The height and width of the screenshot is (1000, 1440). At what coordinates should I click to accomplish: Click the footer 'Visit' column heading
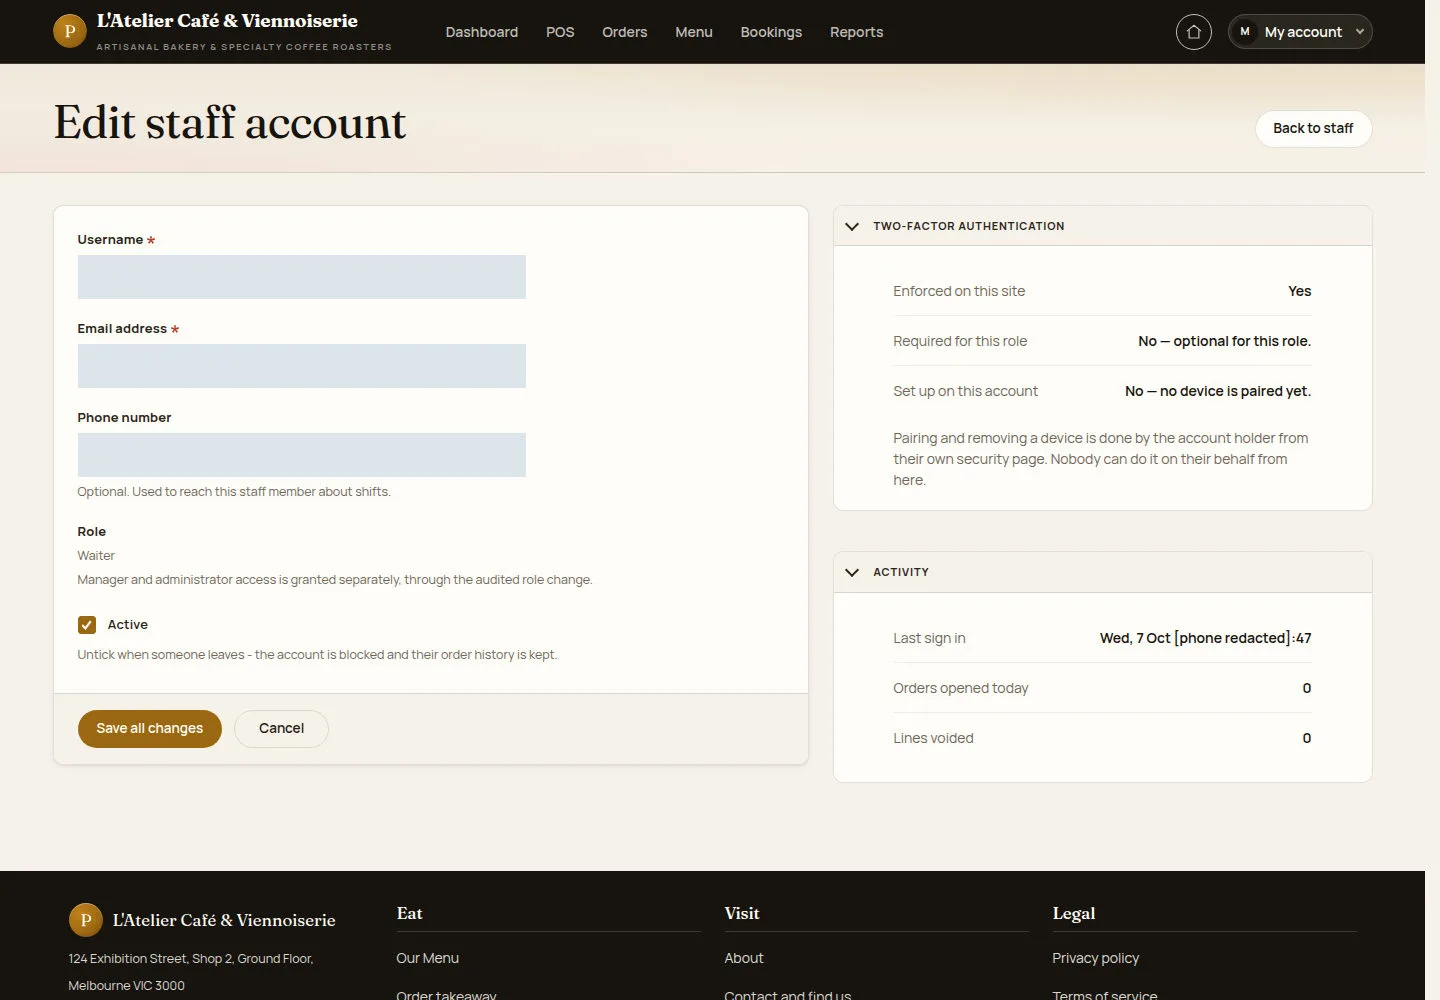coord(742,913)
